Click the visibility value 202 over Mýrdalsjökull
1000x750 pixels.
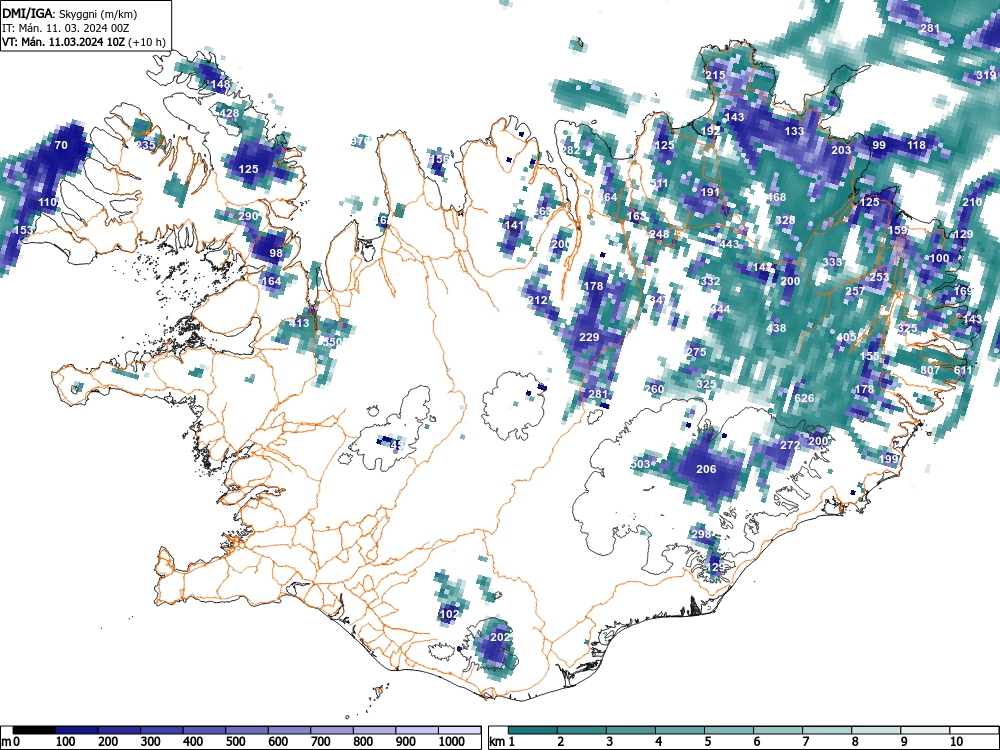pyautogui.click(x=501, y=637)
